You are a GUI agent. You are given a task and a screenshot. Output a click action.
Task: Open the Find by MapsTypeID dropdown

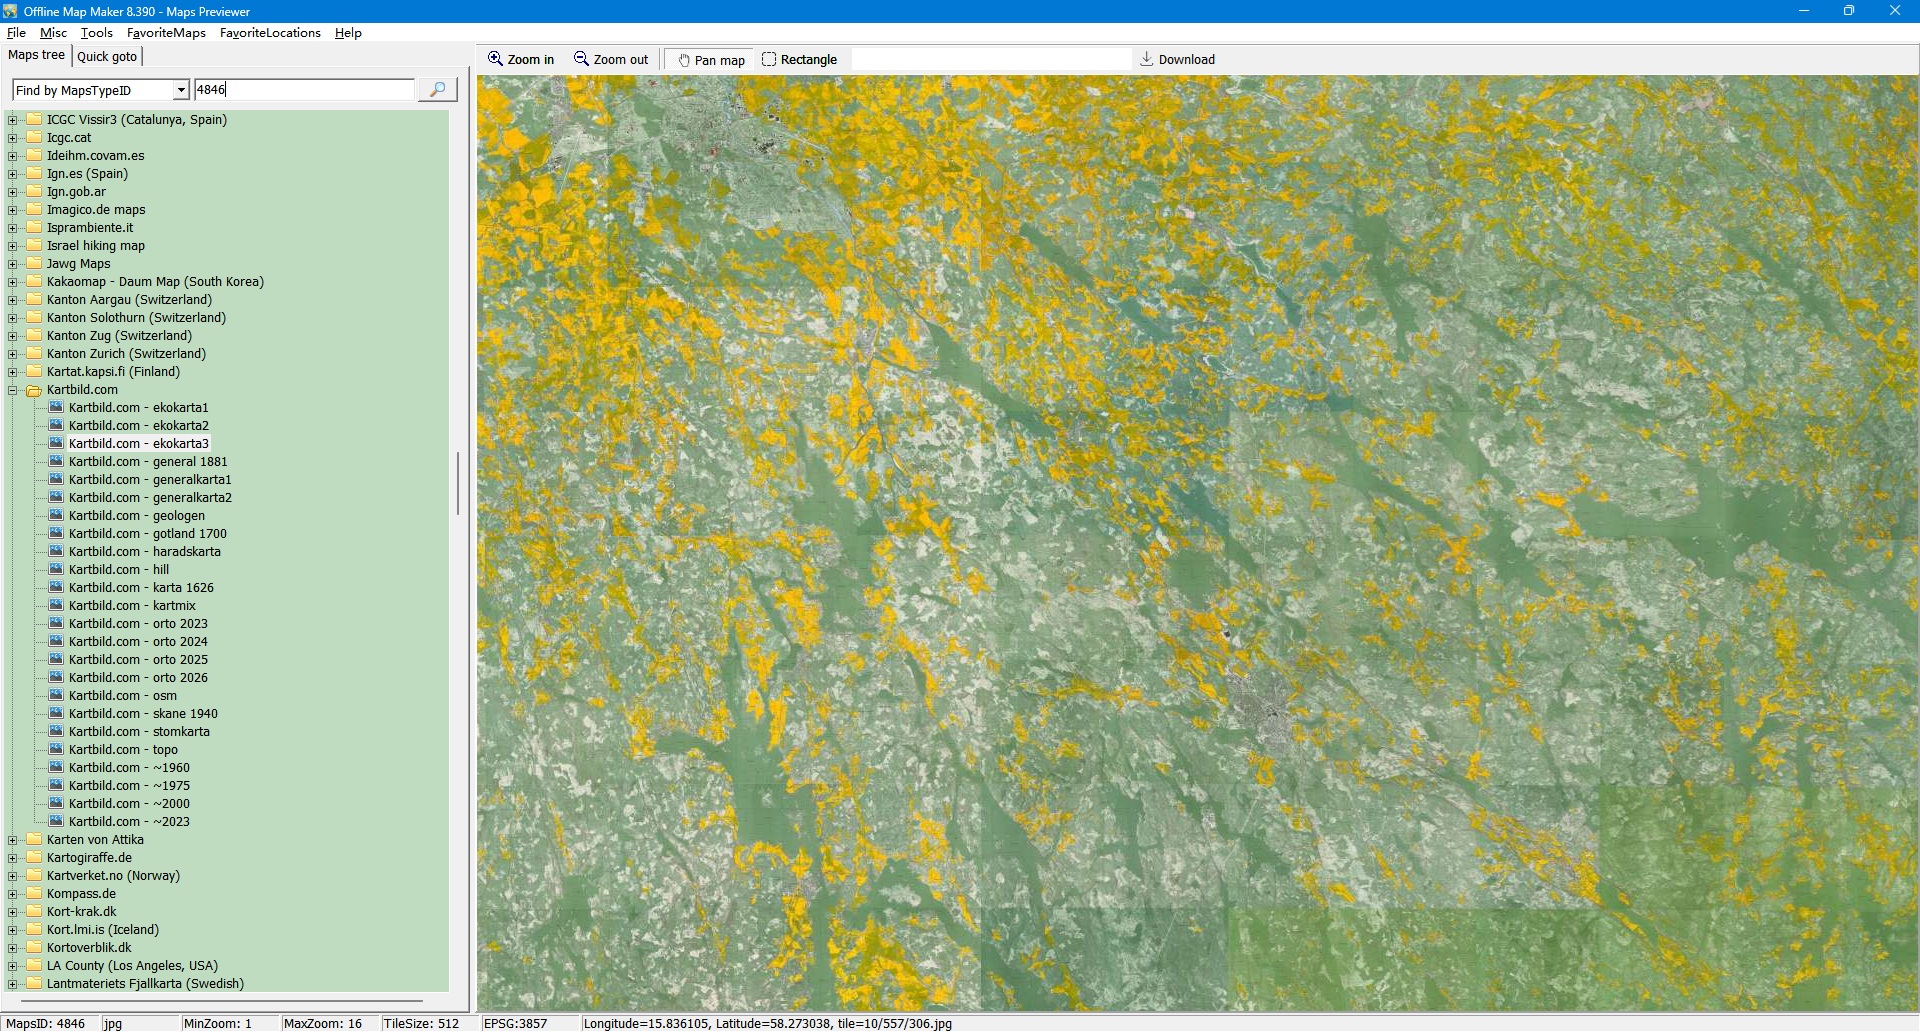click(181, 90)
